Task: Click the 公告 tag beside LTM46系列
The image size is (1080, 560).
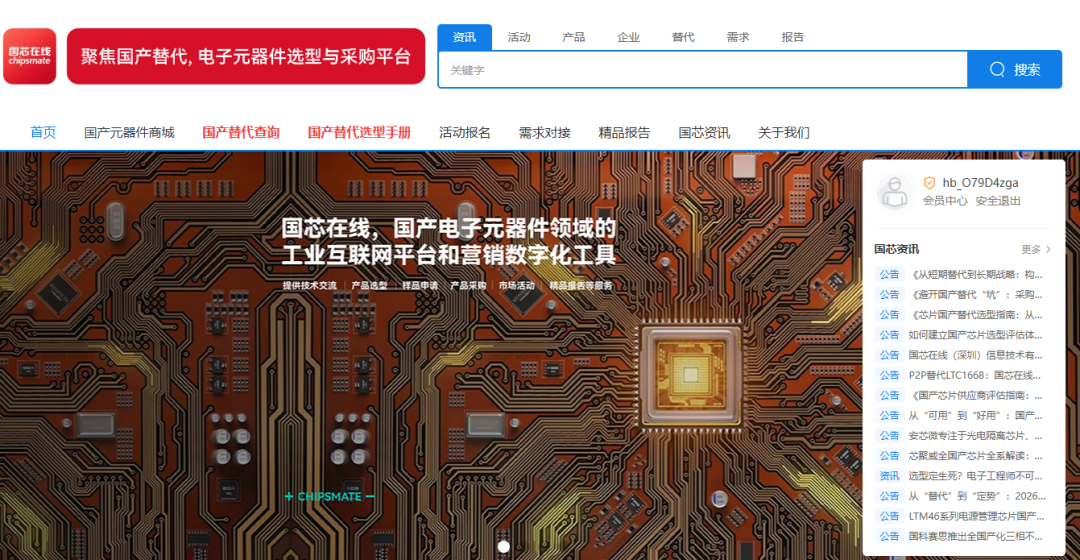Action: coord(889,516)
